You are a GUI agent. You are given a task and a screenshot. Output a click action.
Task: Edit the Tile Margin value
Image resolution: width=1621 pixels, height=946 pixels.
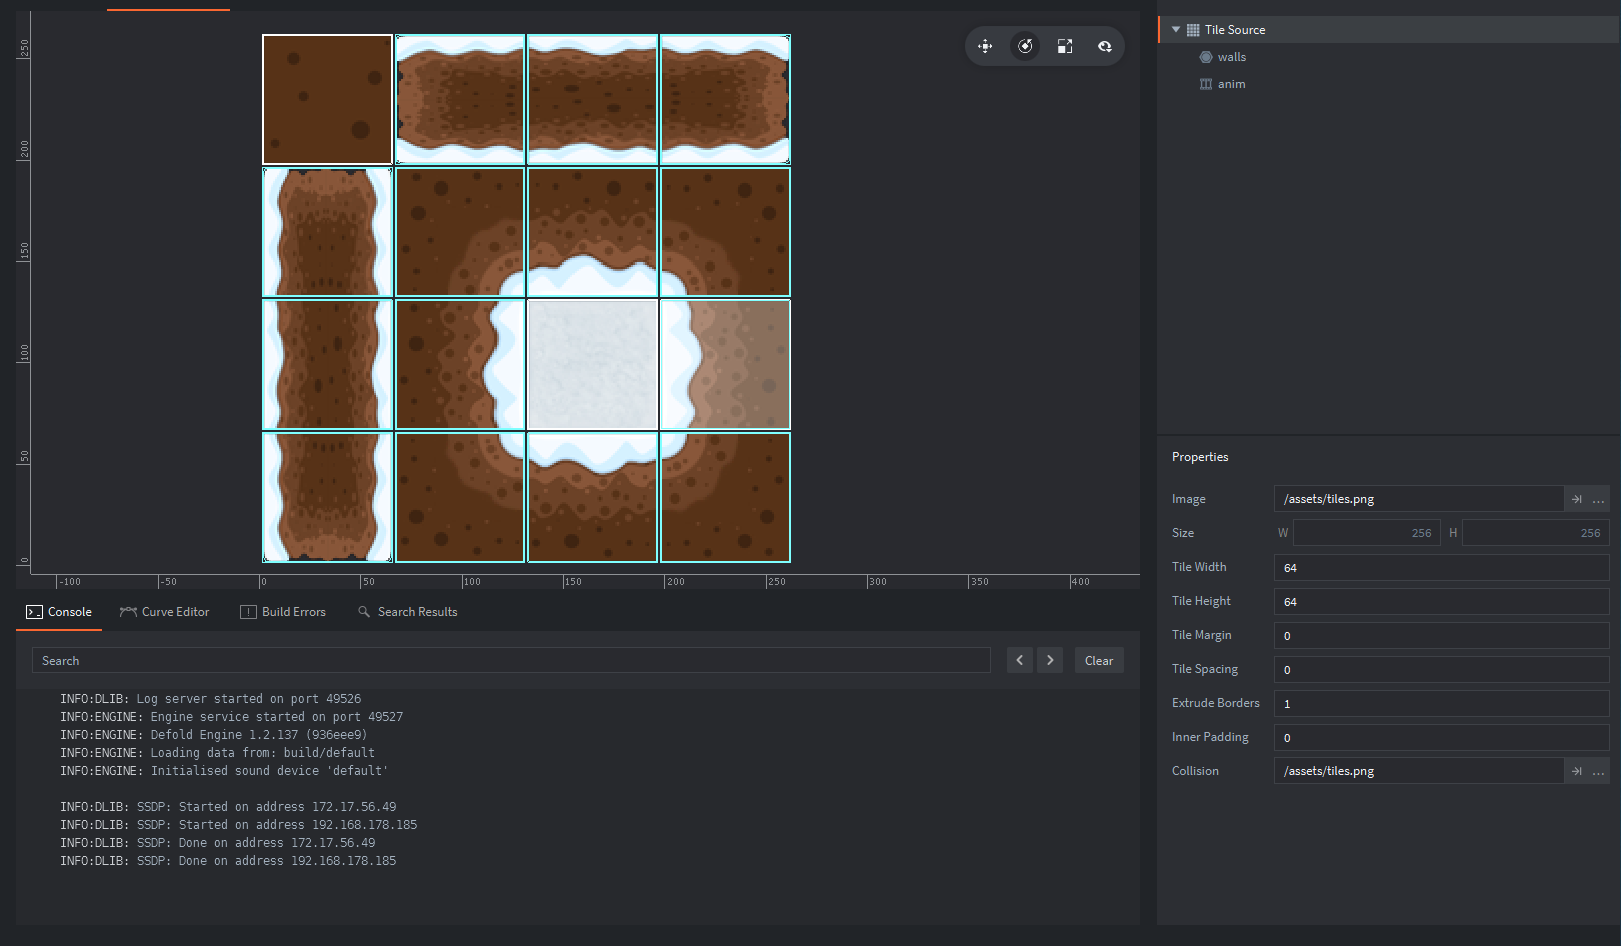(1441, 635)
